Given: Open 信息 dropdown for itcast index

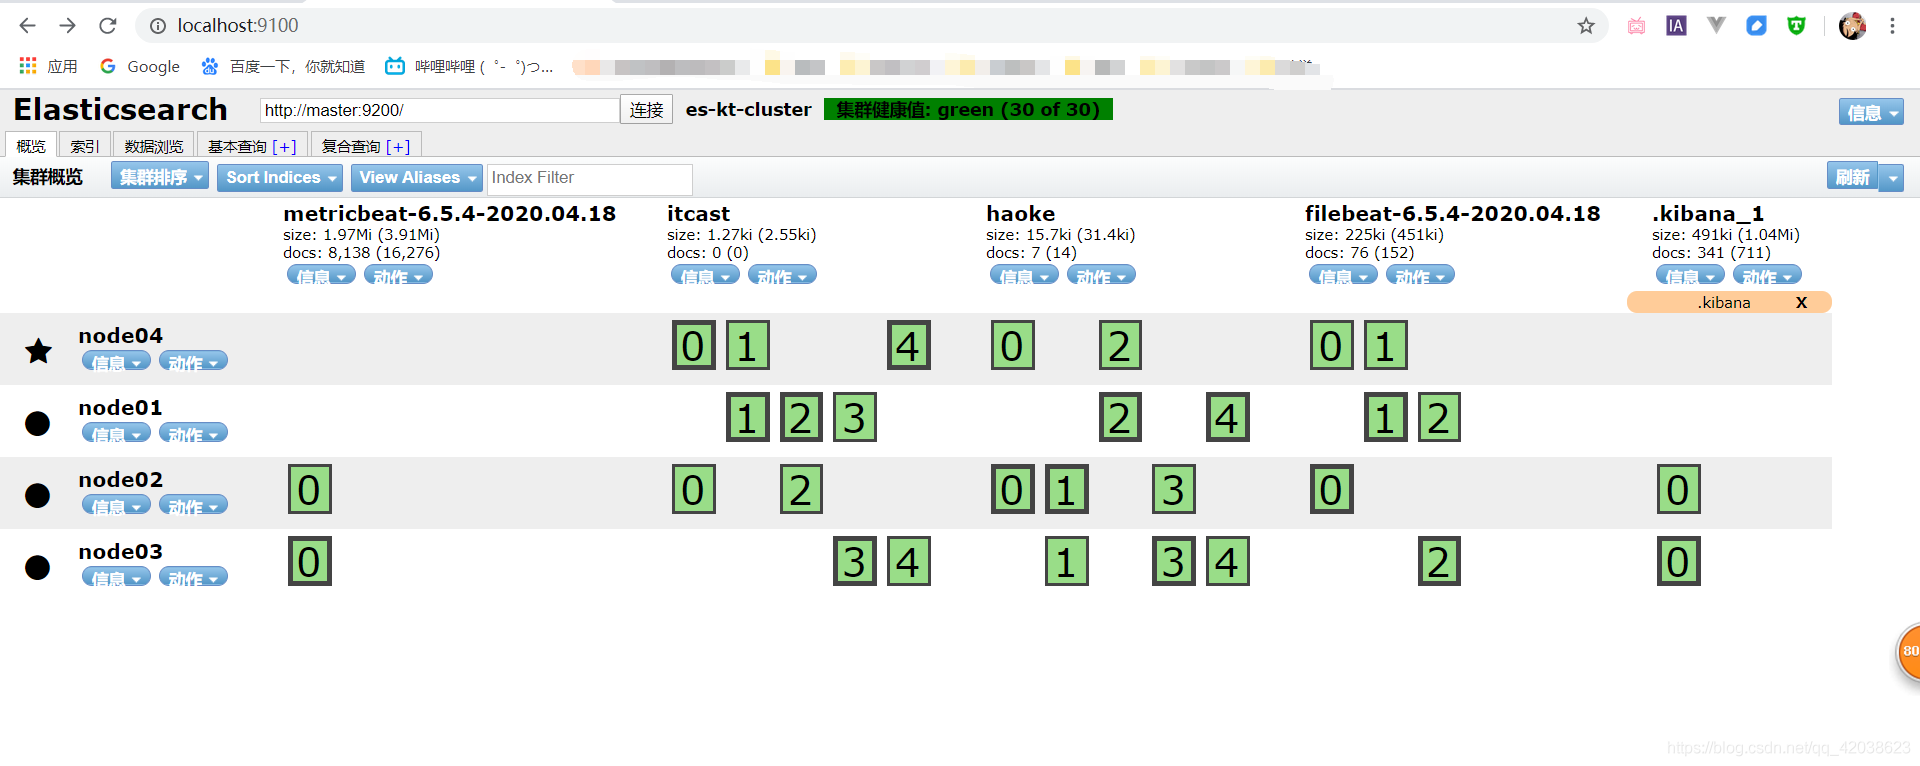Looking at the screenshot, I should (705, 275).
